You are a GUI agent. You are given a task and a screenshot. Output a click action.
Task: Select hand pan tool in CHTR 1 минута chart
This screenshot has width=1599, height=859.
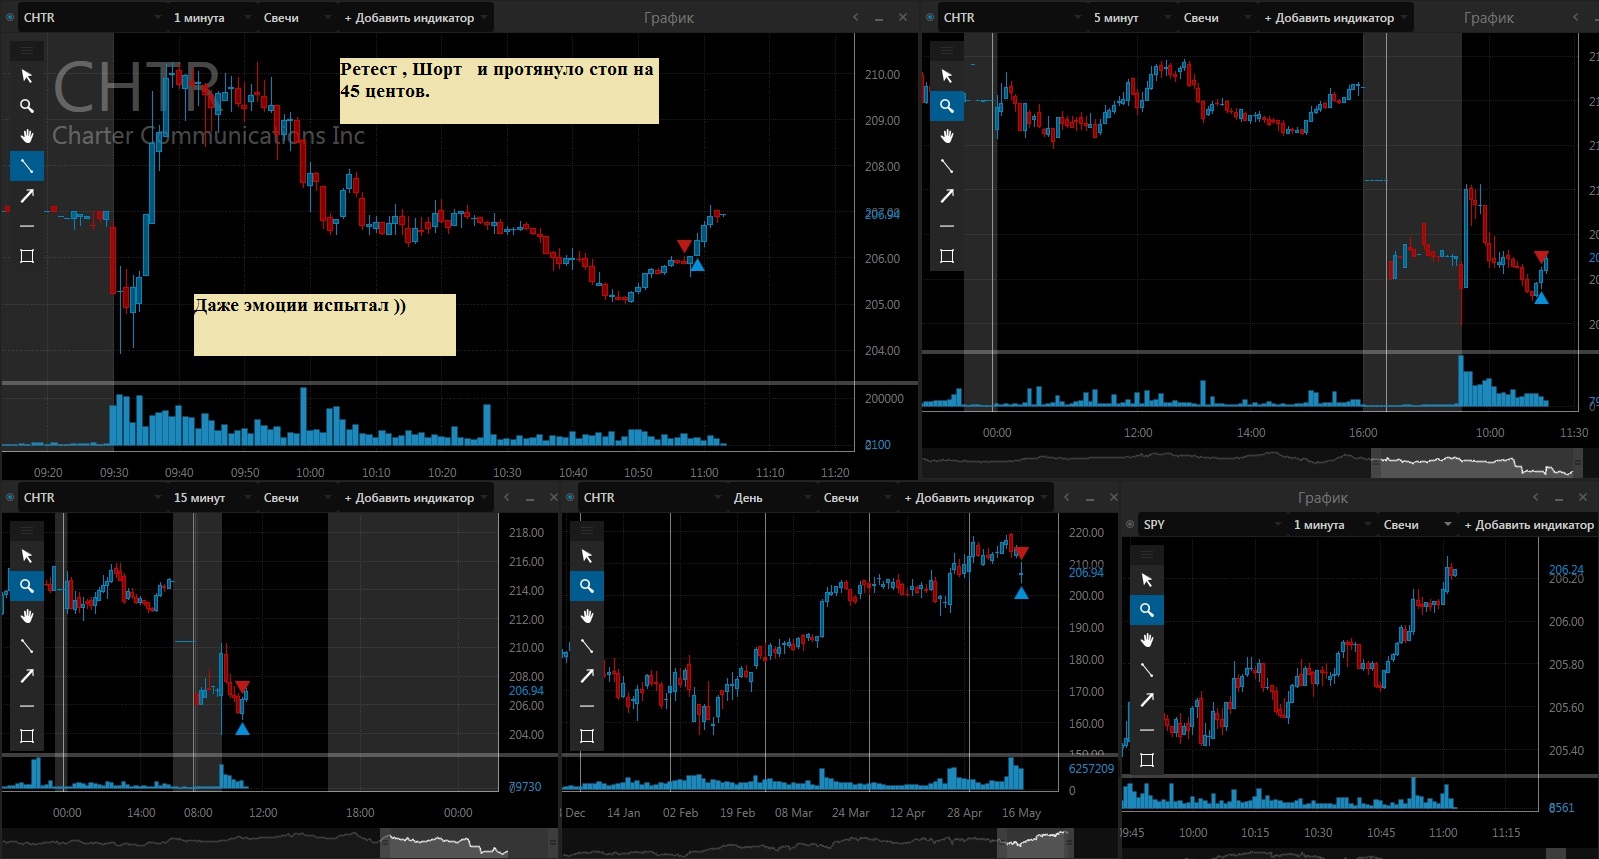(x=27, y=136)
